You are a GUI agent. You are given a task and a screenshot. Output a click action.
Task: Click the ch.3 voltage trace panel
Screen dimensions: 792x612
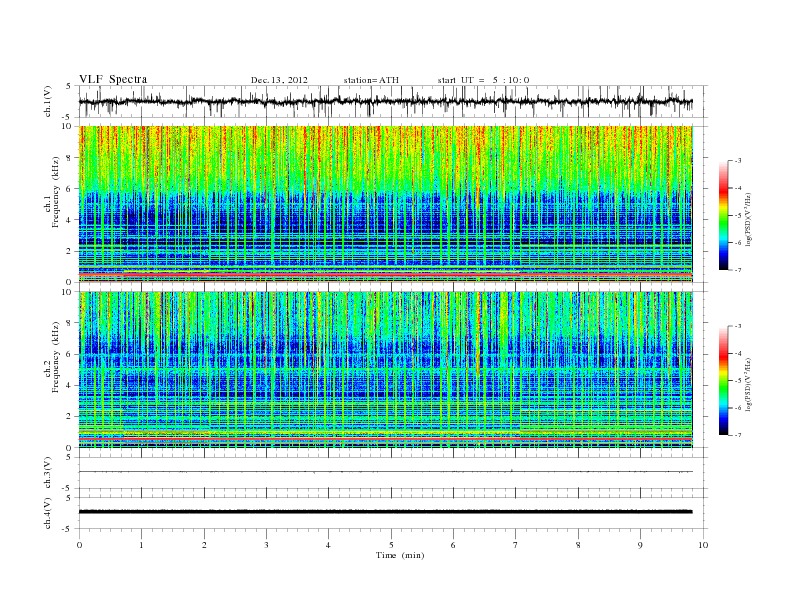(x=392, y=473)
